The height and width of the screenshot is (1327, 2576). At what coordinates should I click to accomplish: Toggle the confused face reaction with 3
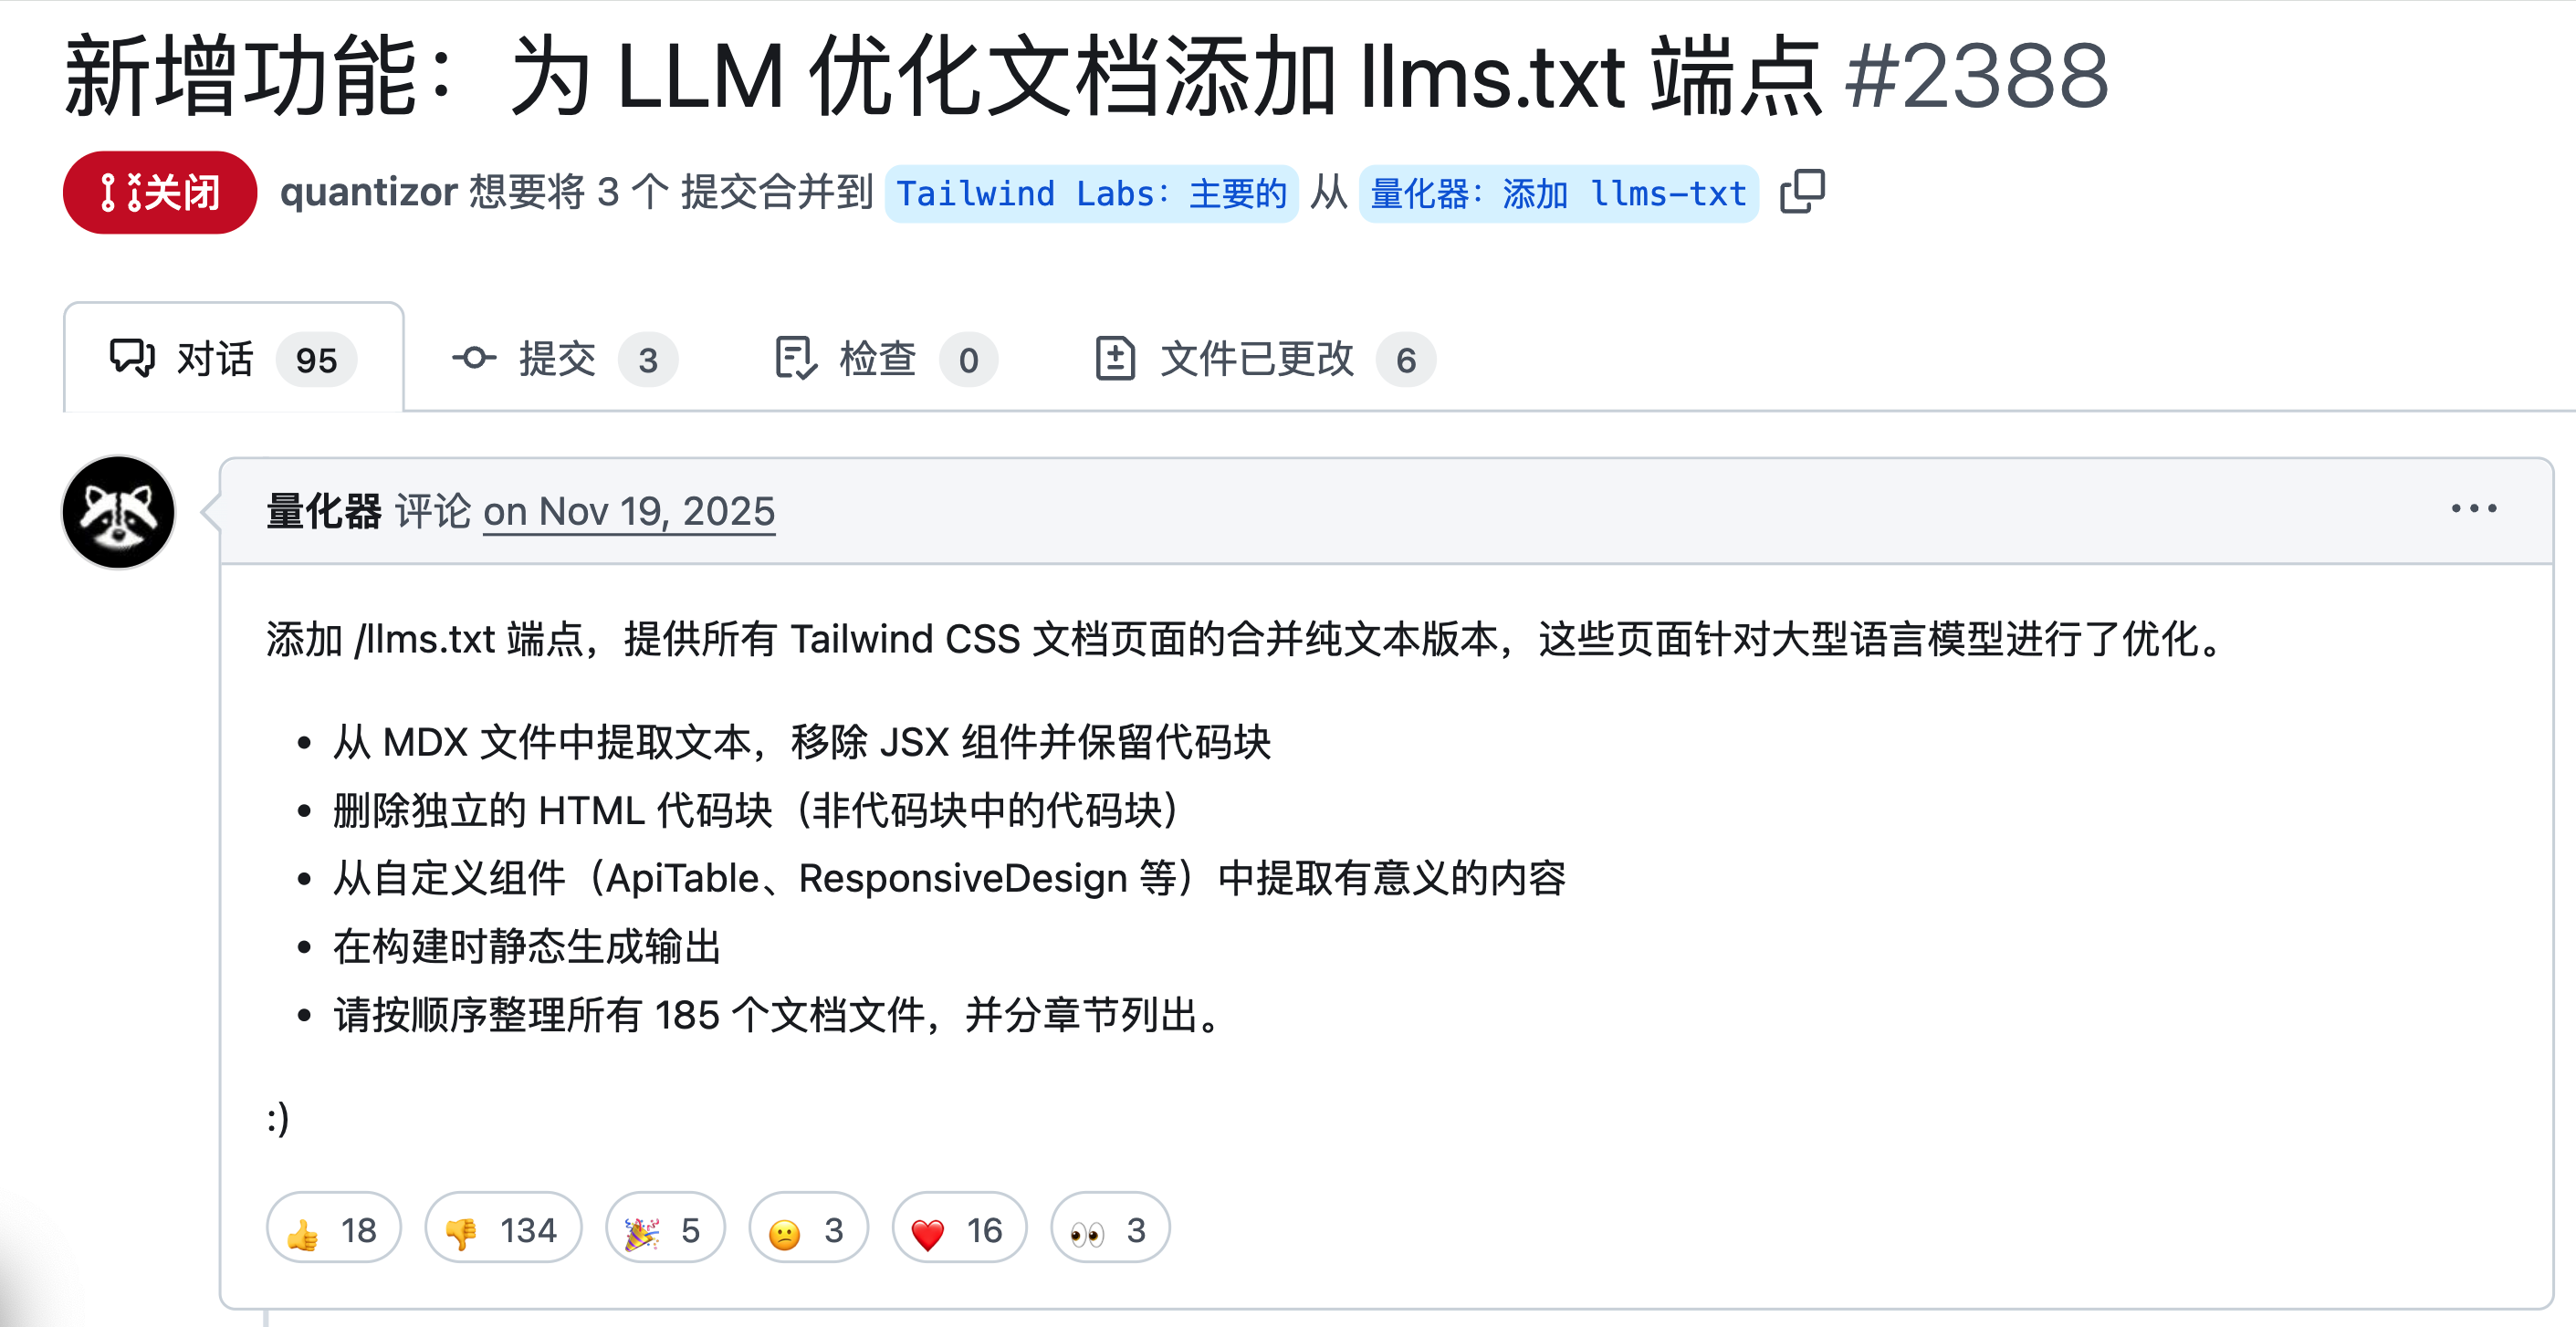coord(808,1228)
